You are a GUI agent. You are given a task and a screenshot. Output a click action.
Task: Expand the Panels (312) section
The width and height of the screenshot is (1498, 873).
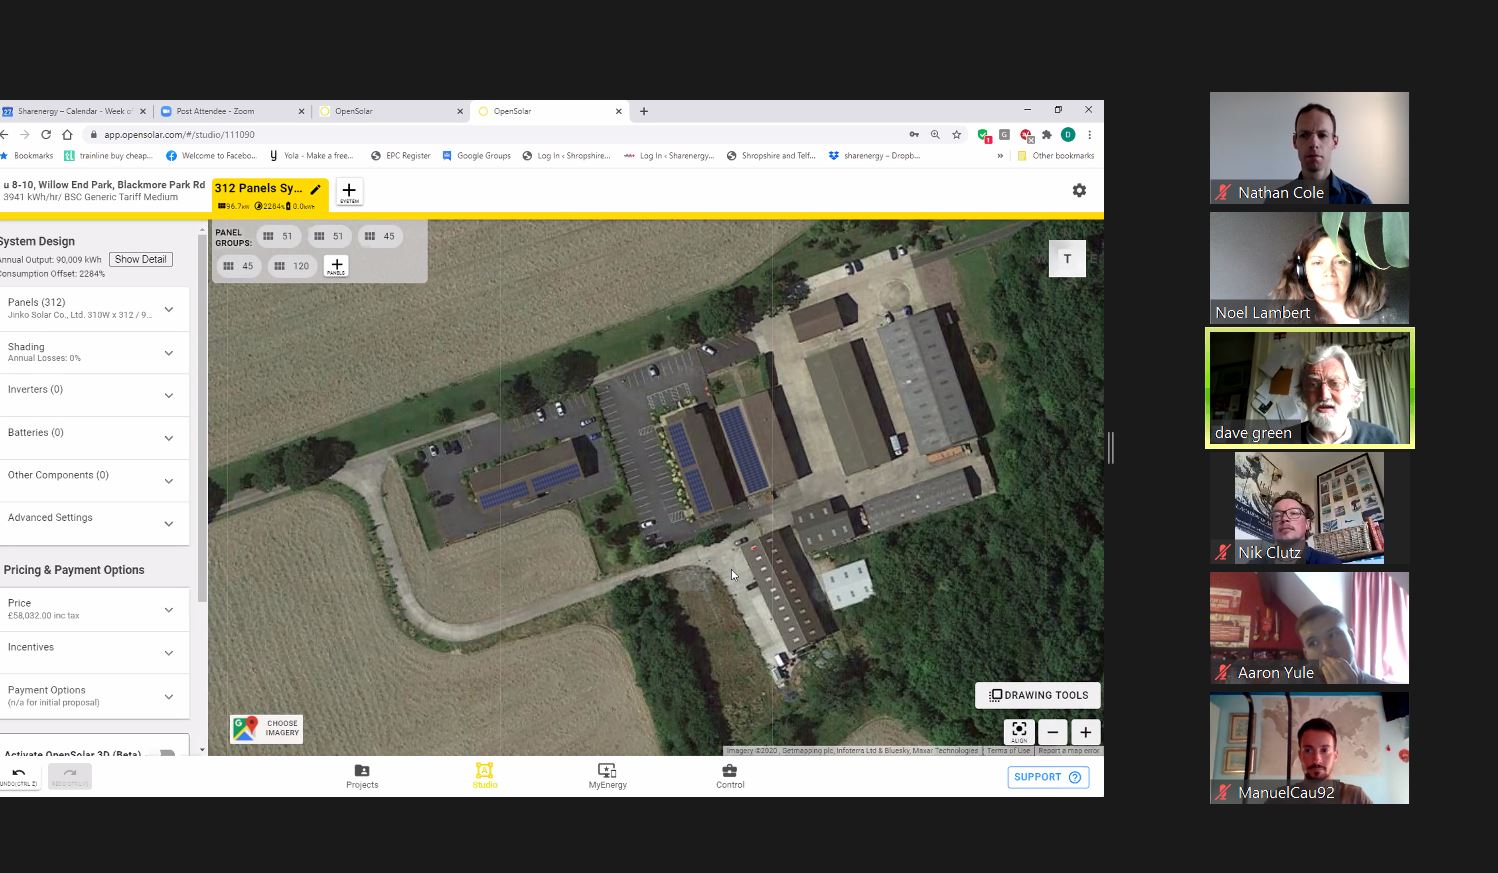[169, 309]
